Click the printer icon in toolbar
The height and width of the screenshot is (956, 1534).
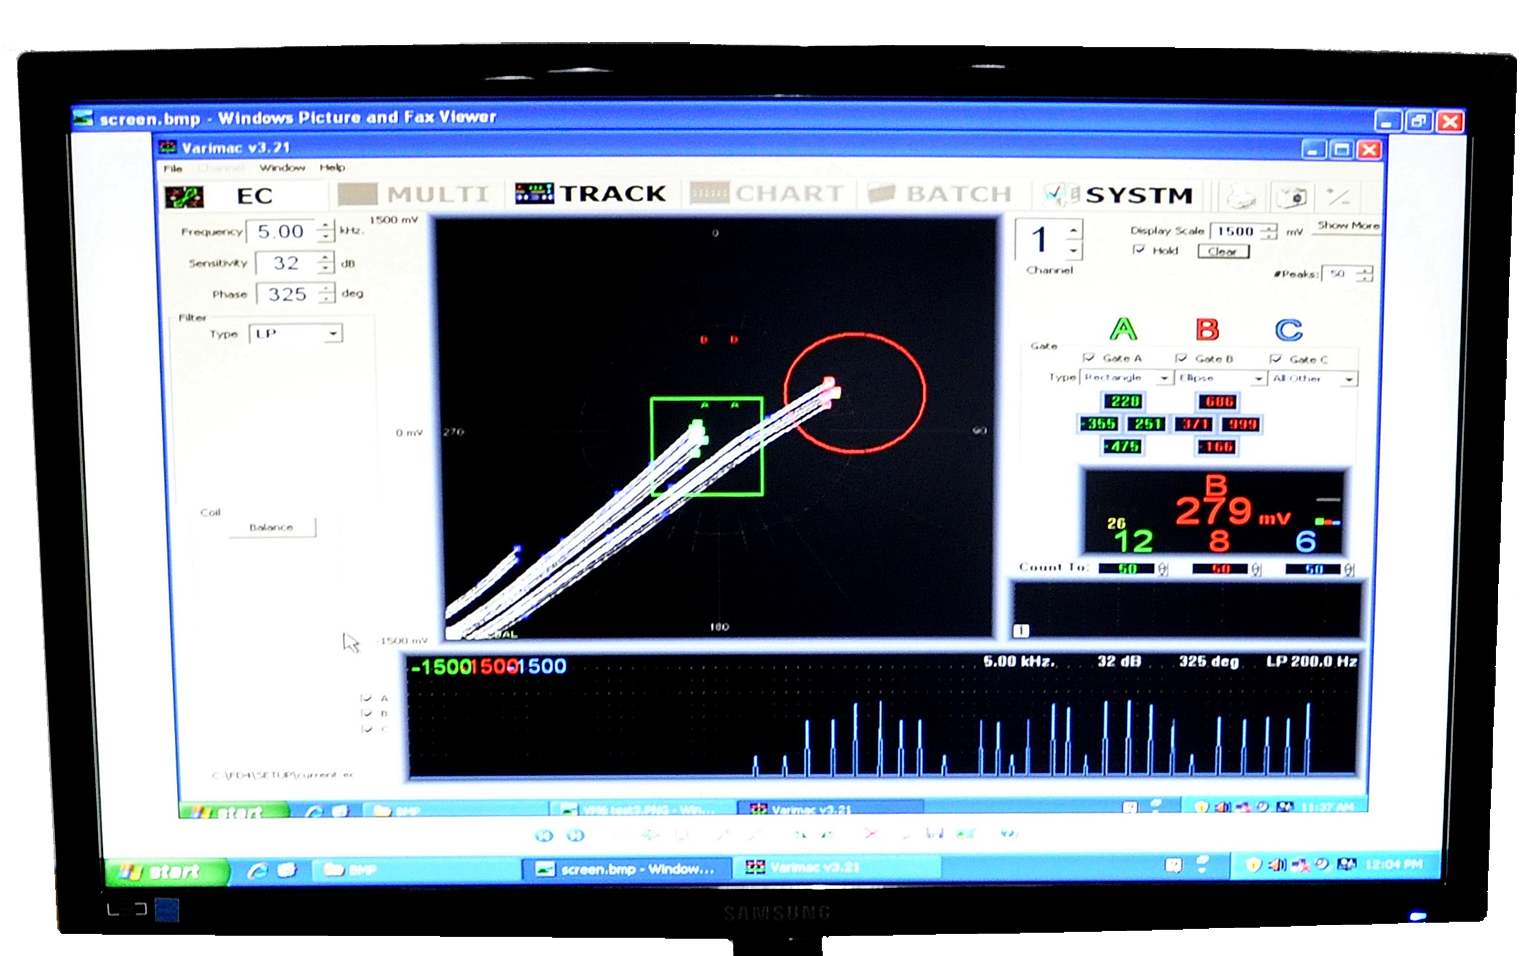click(1241, 196)
